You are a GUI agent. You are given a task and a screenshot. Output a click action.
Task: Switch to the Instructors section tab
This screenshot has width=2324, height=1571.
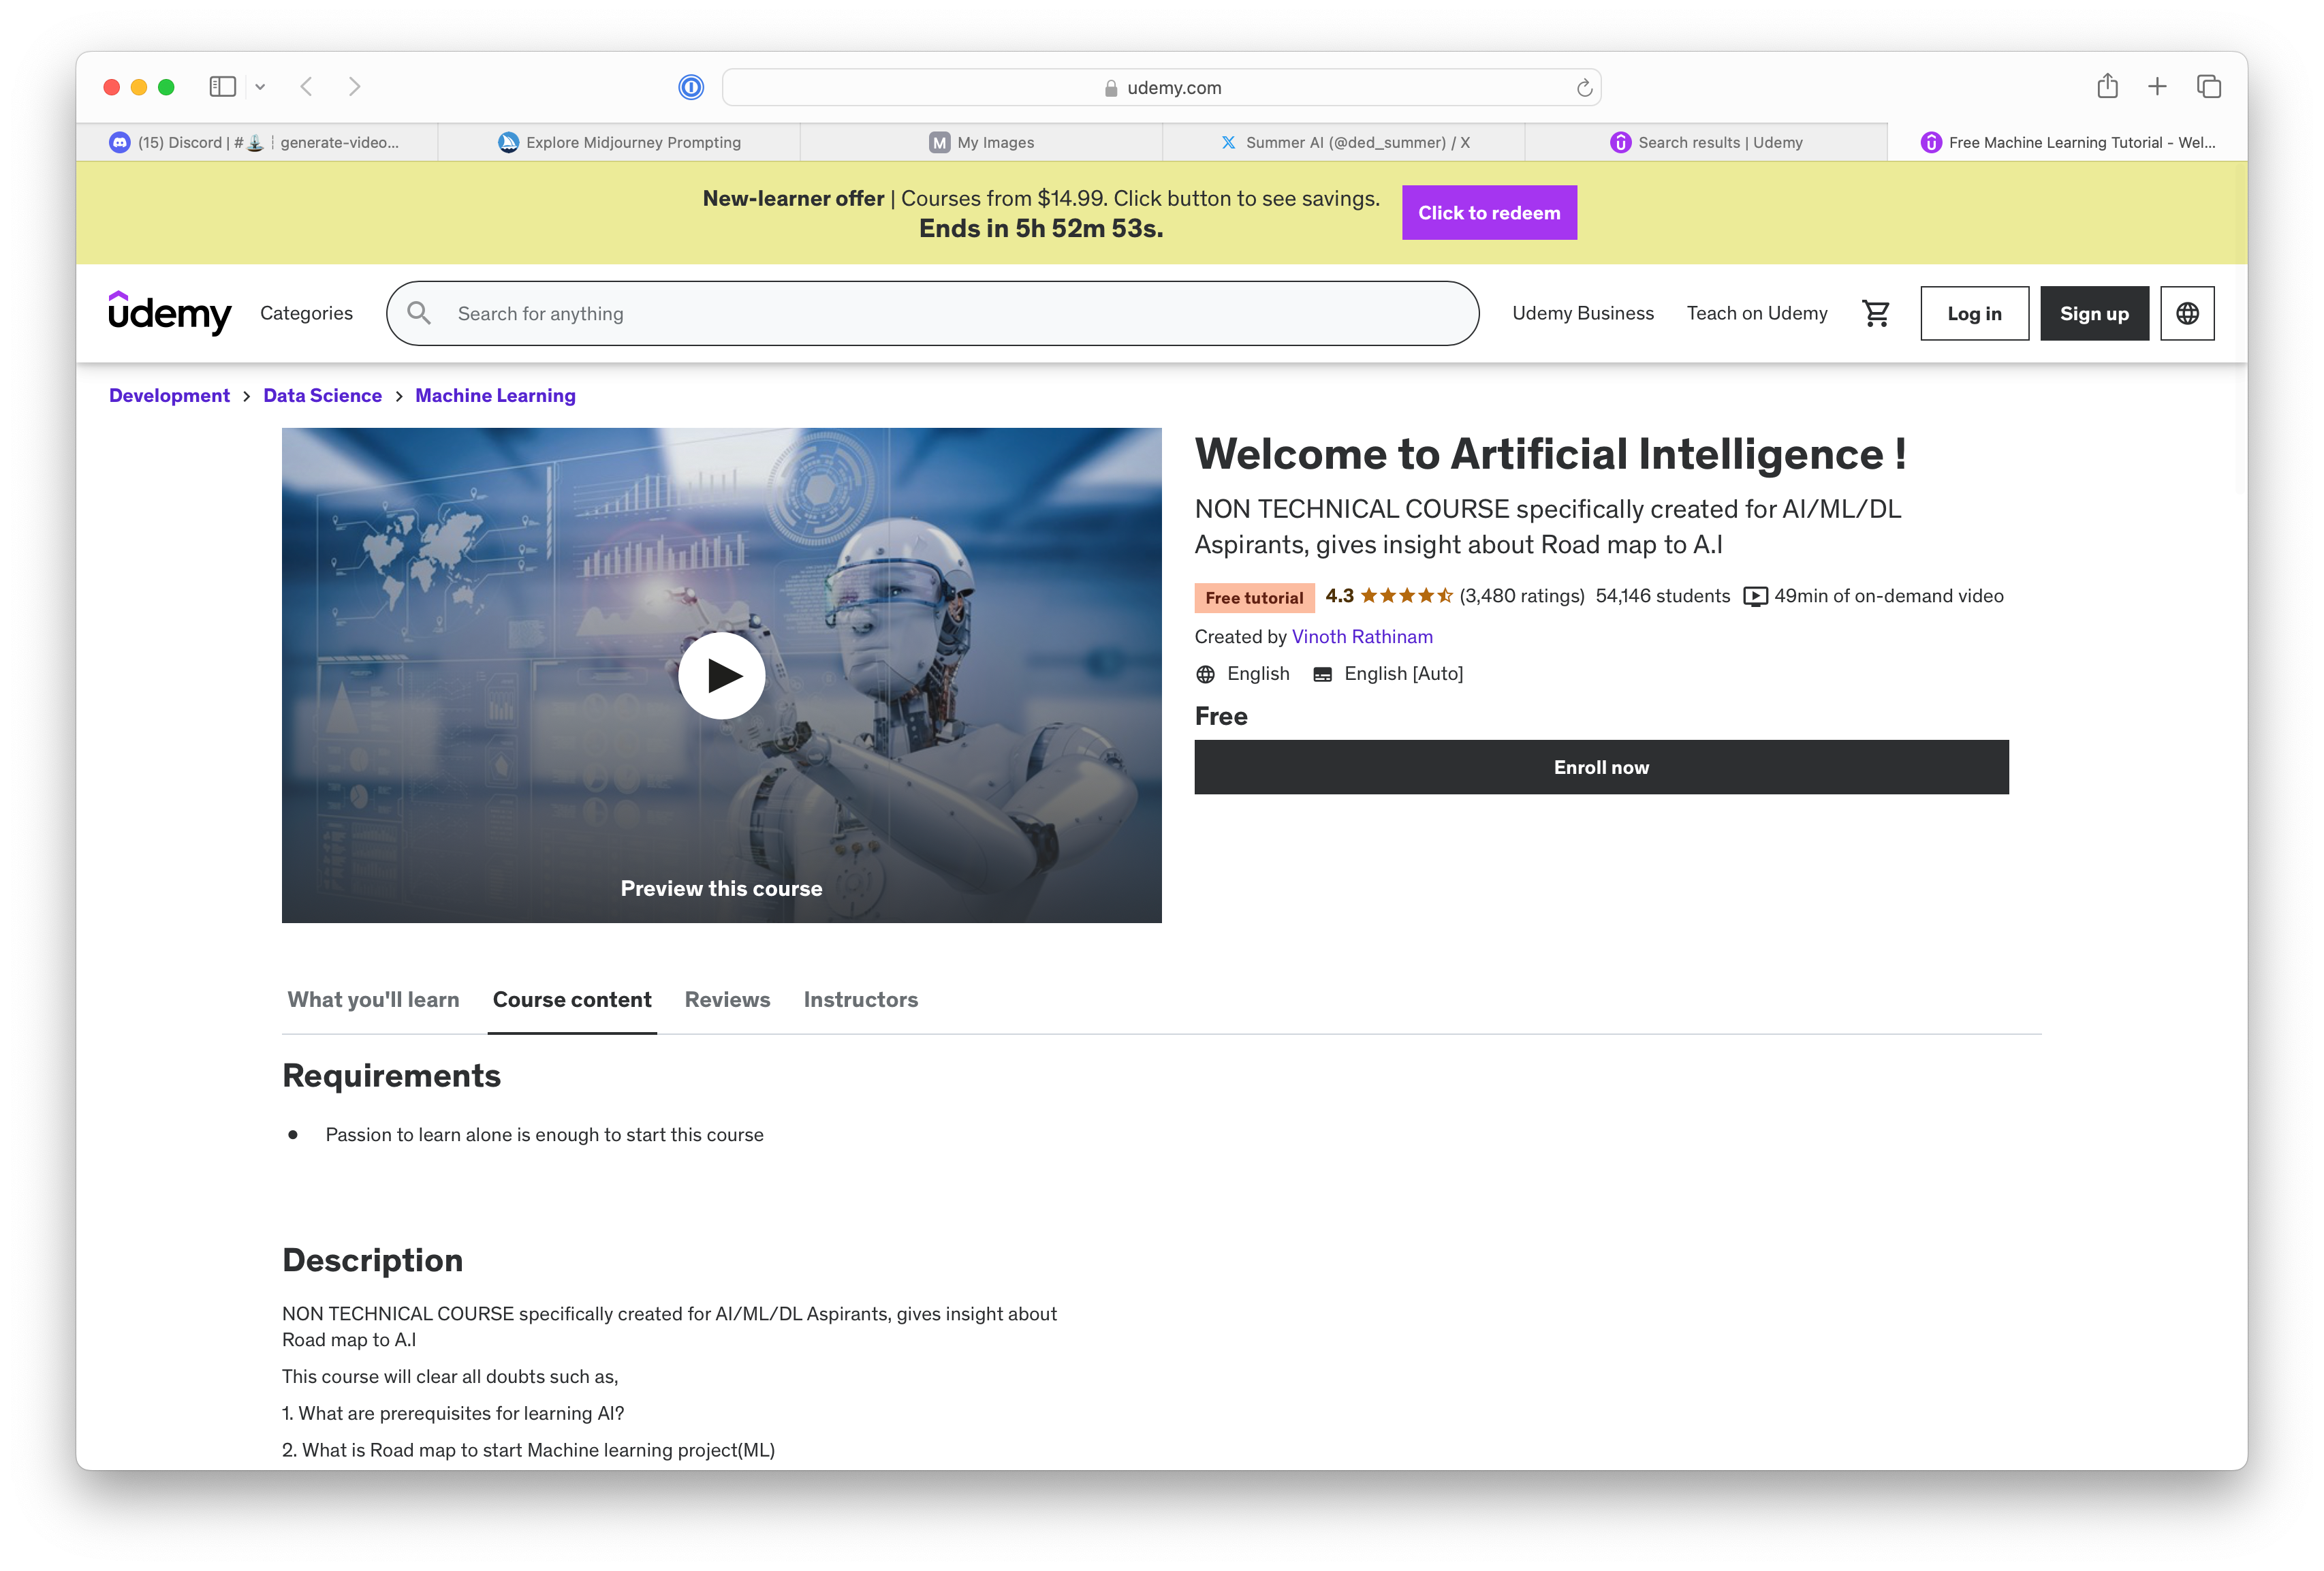[x=860, y=999]
